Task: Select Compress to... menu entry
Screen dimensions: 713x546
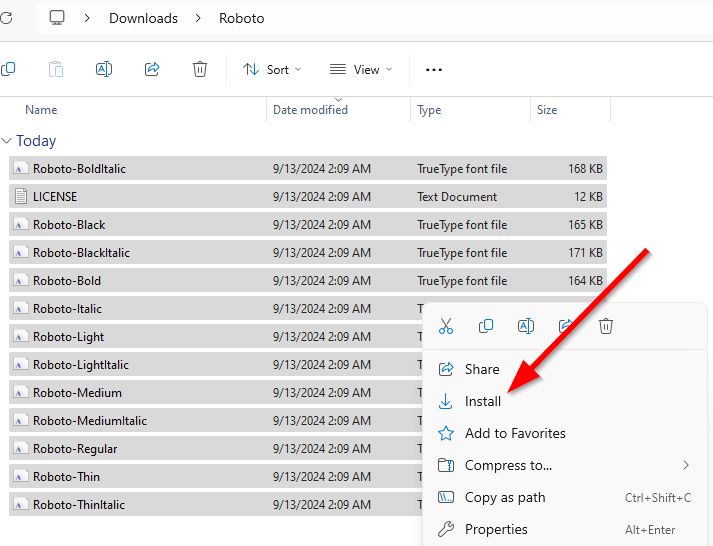Action: tap(564, 465)
